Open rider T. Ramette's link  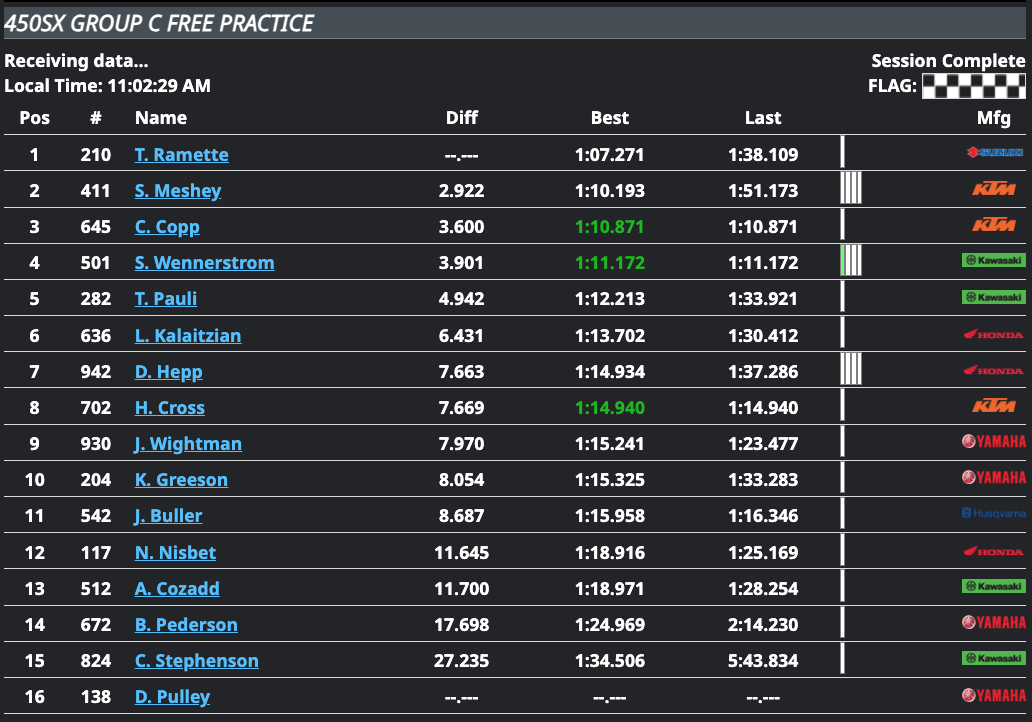(182, 155)
